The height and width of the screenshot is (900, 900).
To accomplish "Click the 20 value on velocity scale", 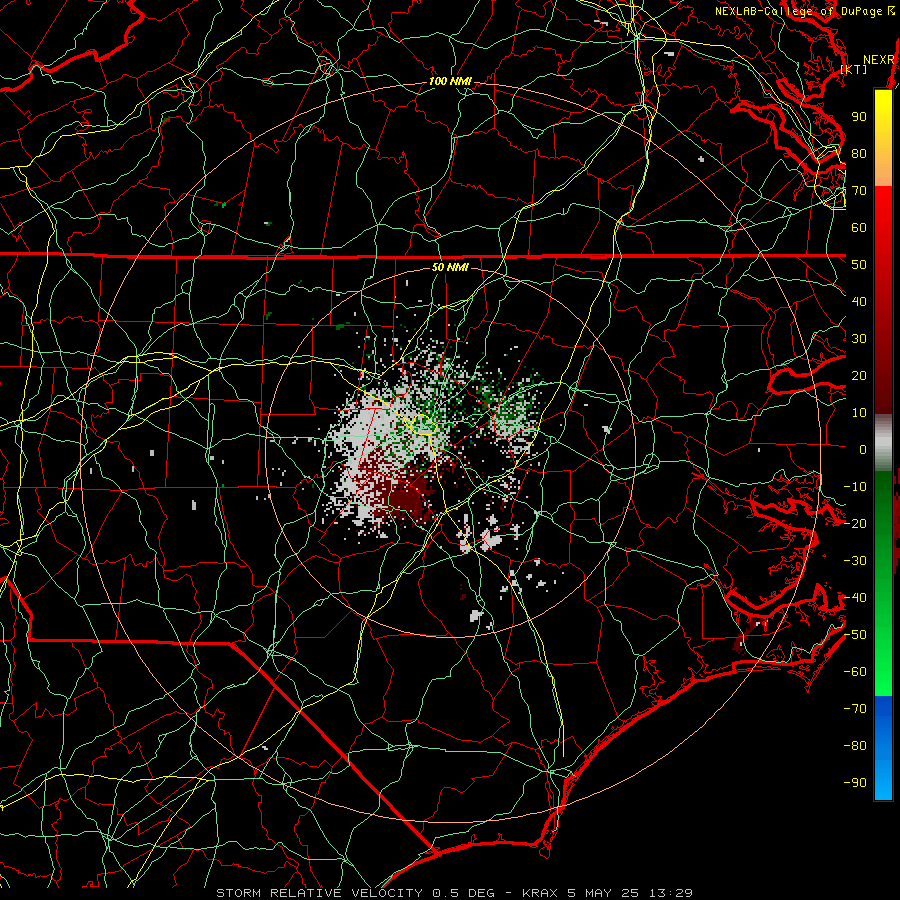I will pyautogui.click(x=859, y=375).
